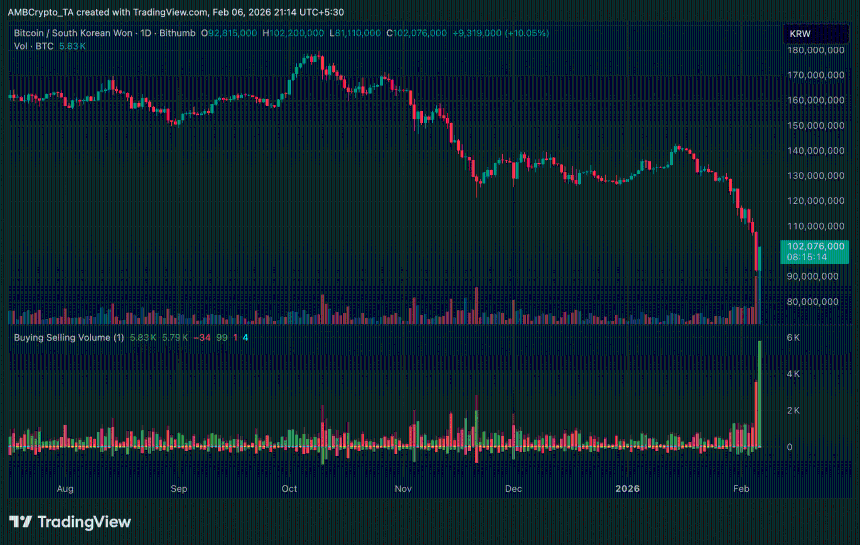Click the Oct label on time axis

pyautogui.click(x=289, y=489)
